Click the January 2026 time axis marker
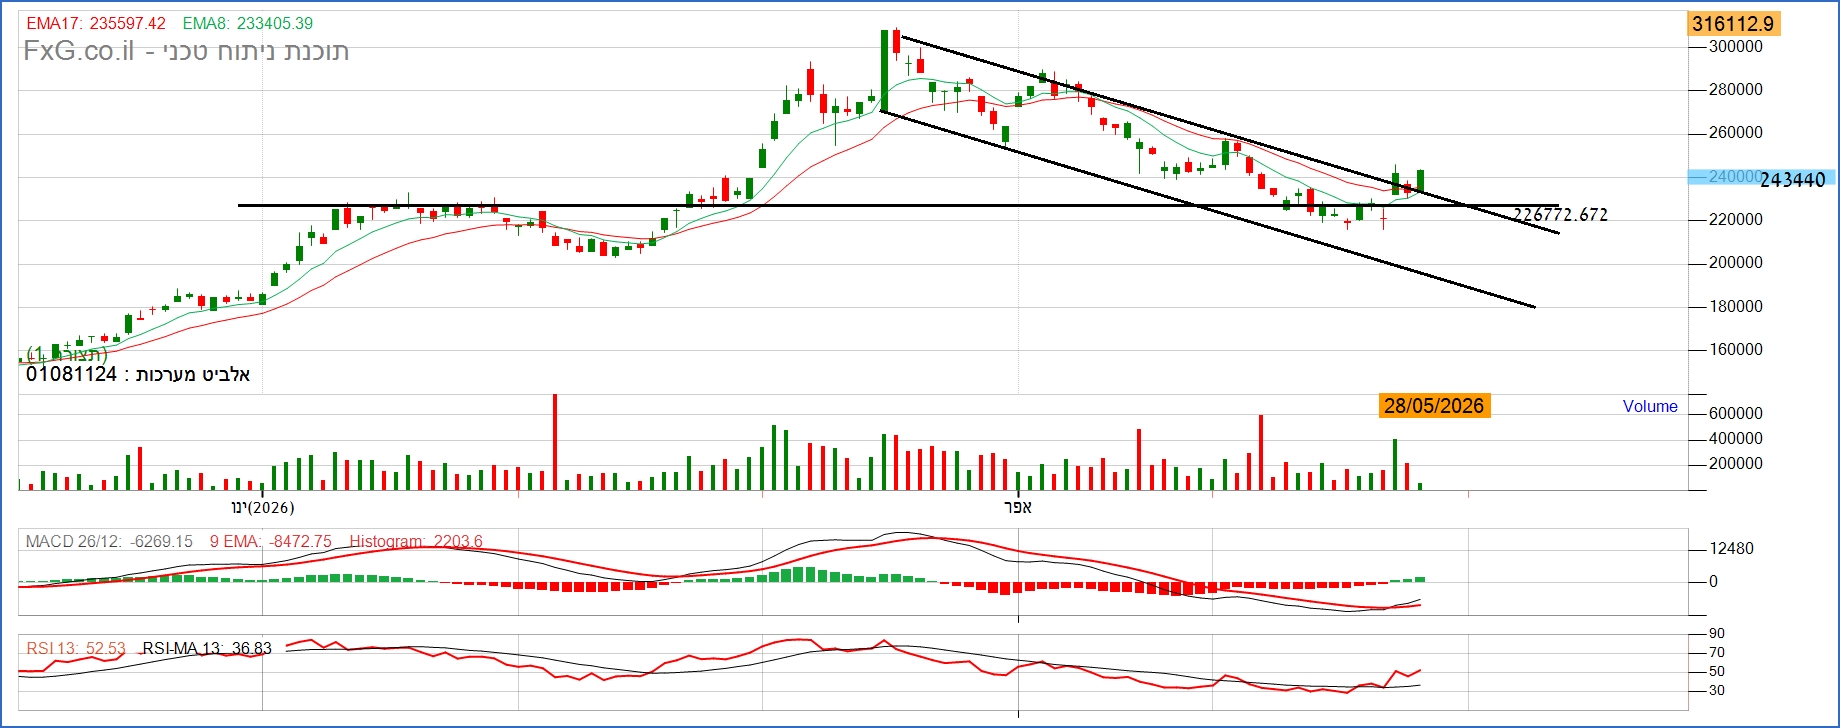1840x728 pixels. (x=263, y=507)
